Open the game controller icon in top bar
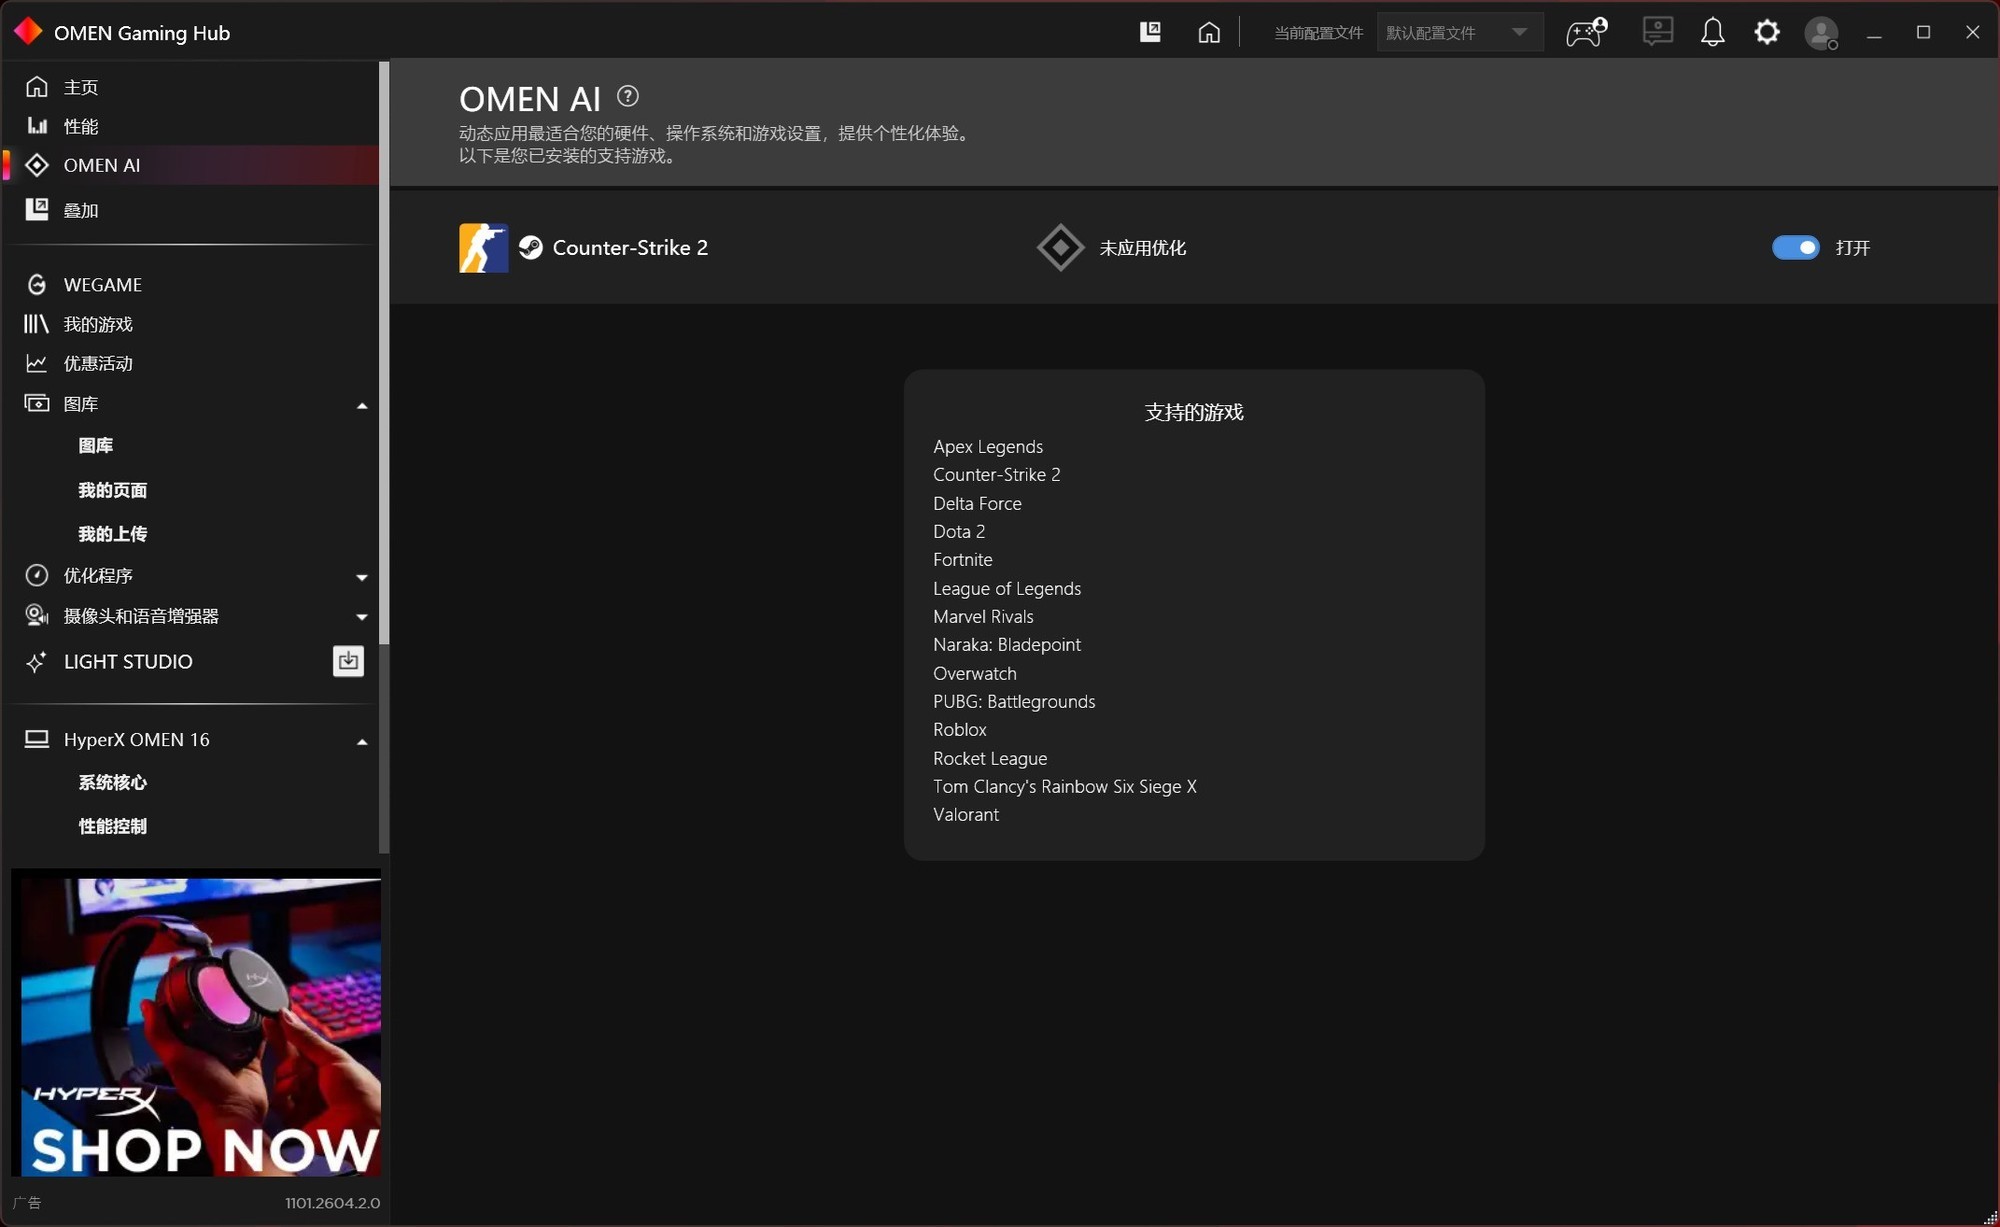Screen dimensions: 2000x1227 coord(1586,32)
